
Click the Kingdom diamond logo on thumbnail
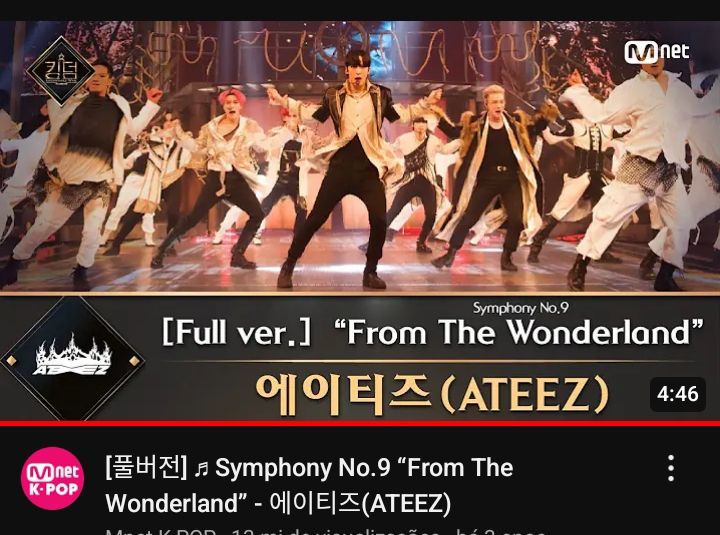click(x=61, y=71)
